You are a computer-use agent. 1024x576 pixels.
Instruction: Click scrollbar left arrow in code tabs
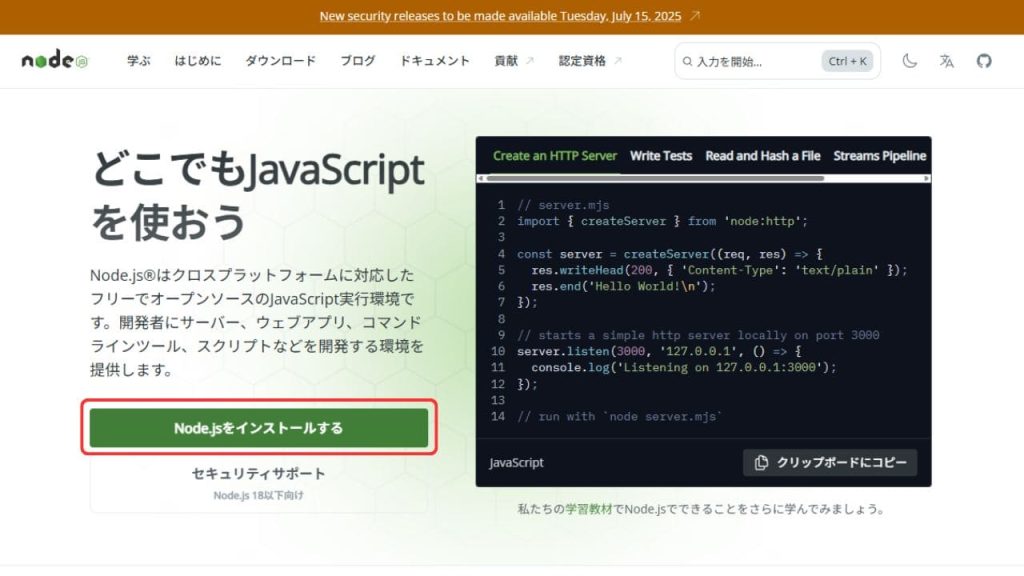tap(481, 178)
